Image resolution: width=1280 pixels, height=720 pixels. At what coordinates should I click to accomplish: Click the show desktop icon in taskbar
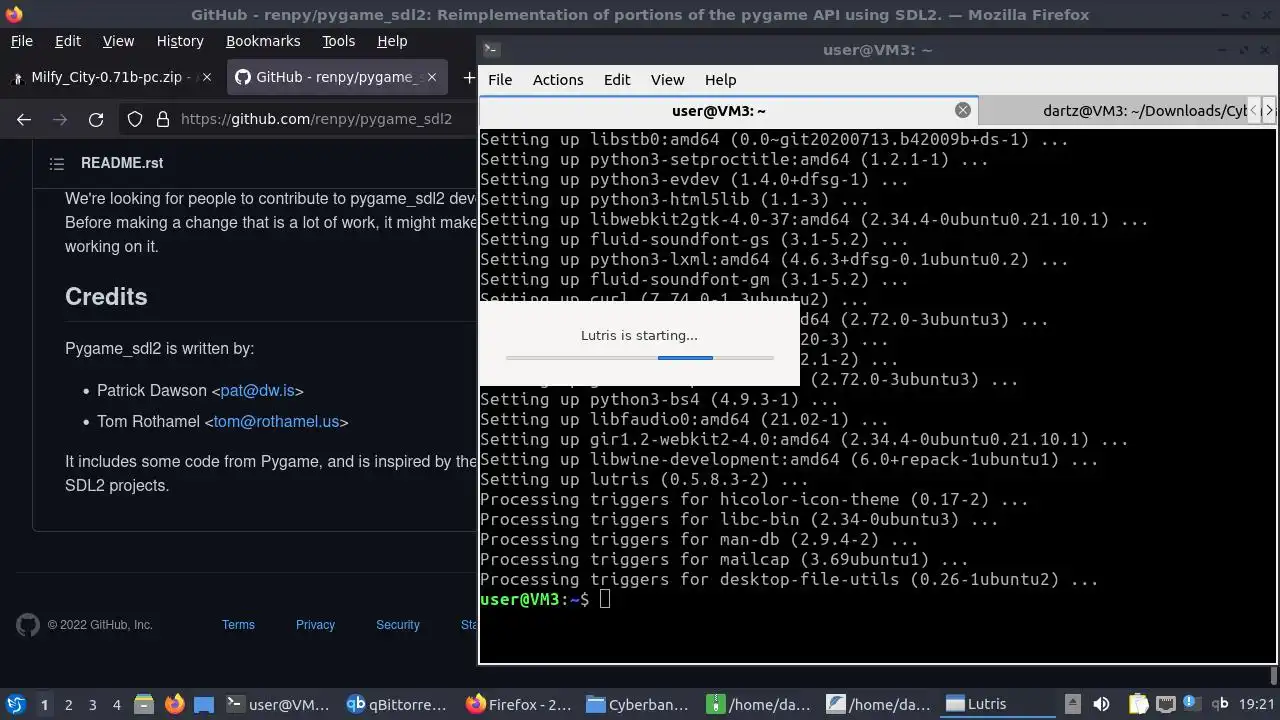[x=204, y=704]
